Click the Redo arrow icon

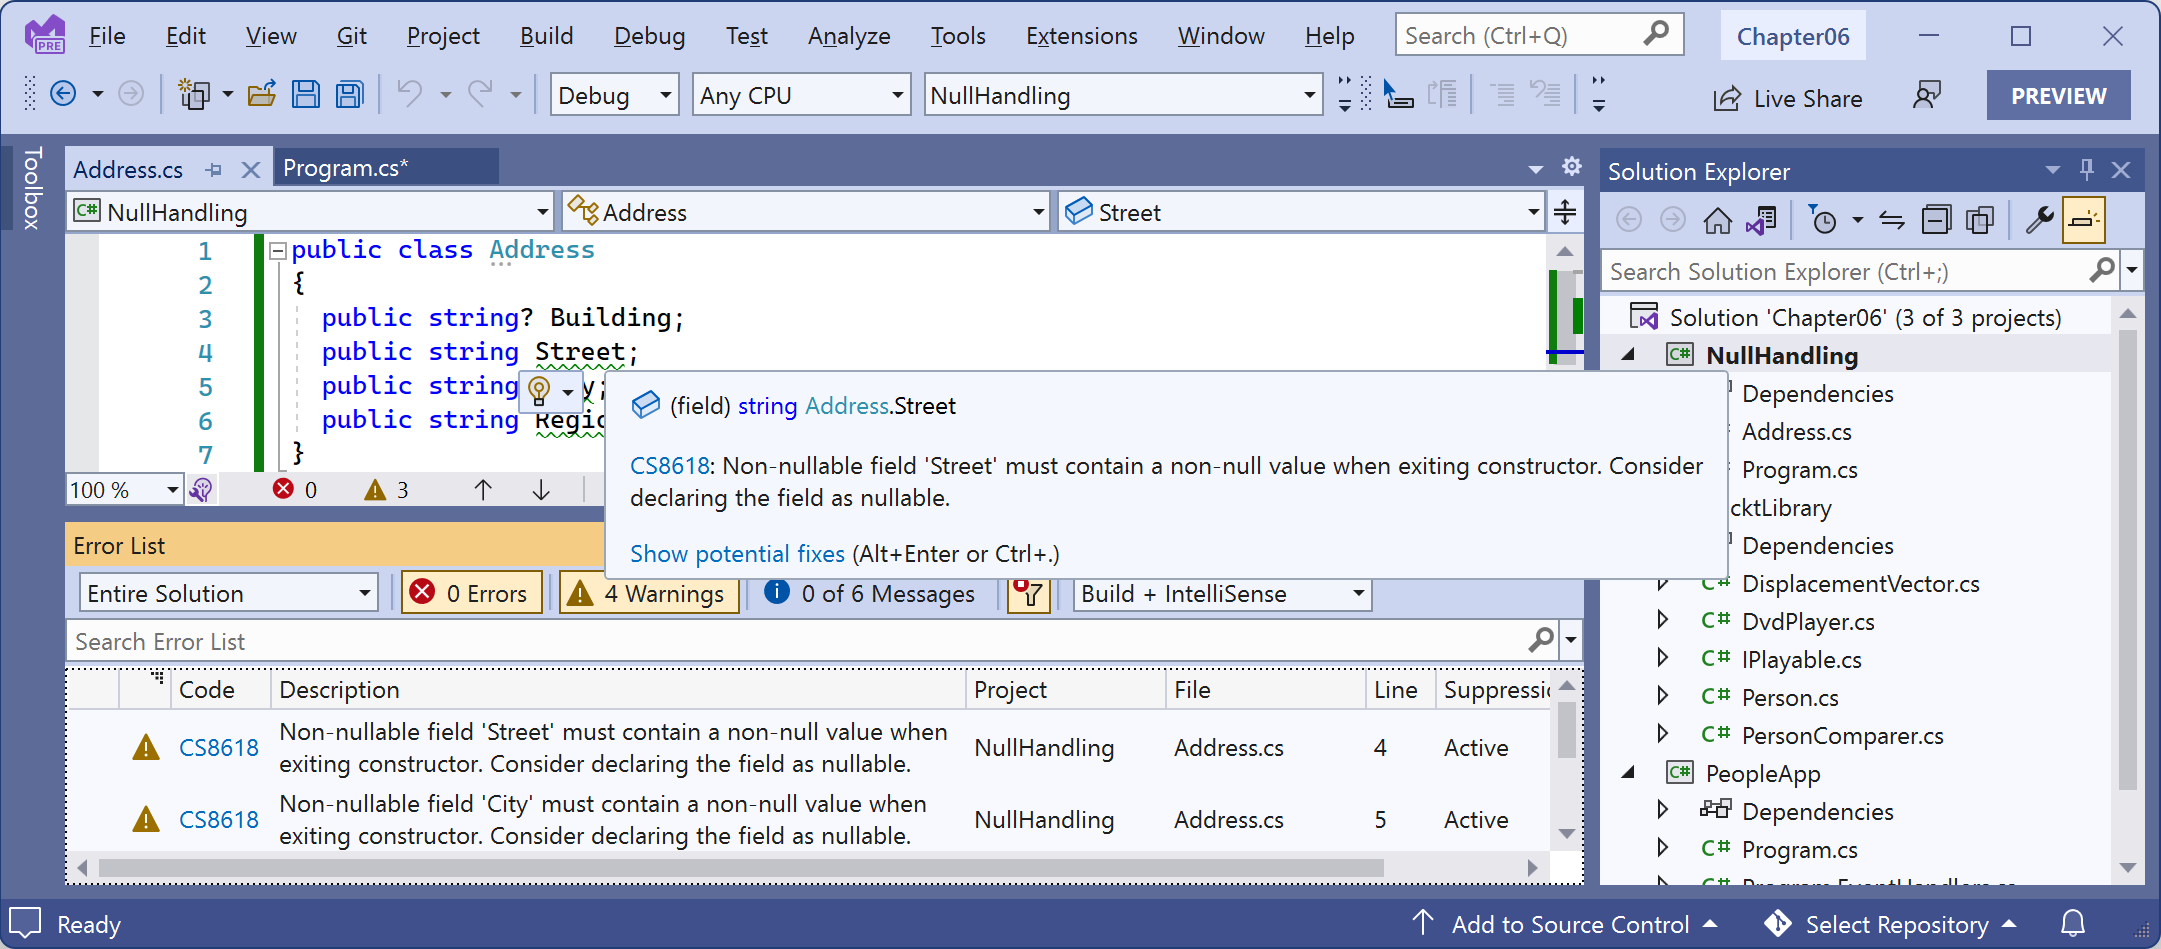point(481,94)
